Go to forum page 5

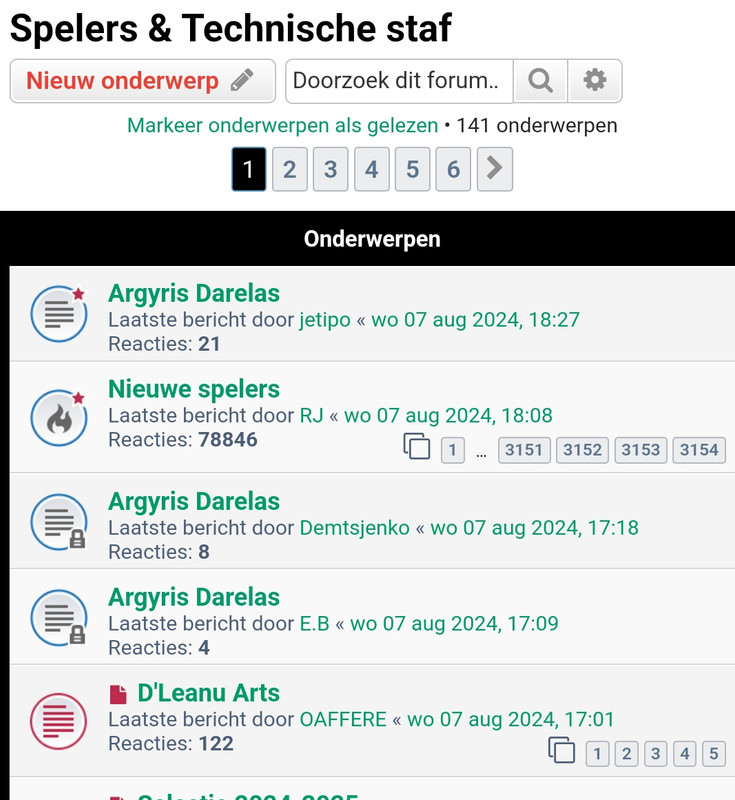click(x=413, y=169)
